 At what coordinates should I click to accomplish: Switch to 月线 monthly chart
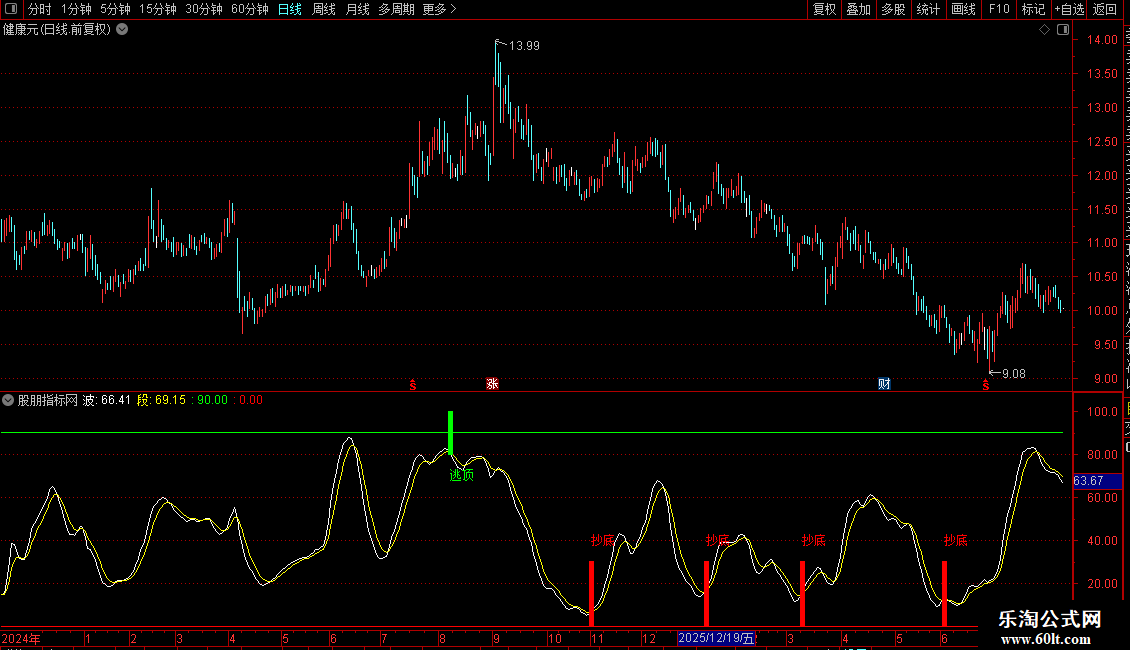tap(357, 9)
